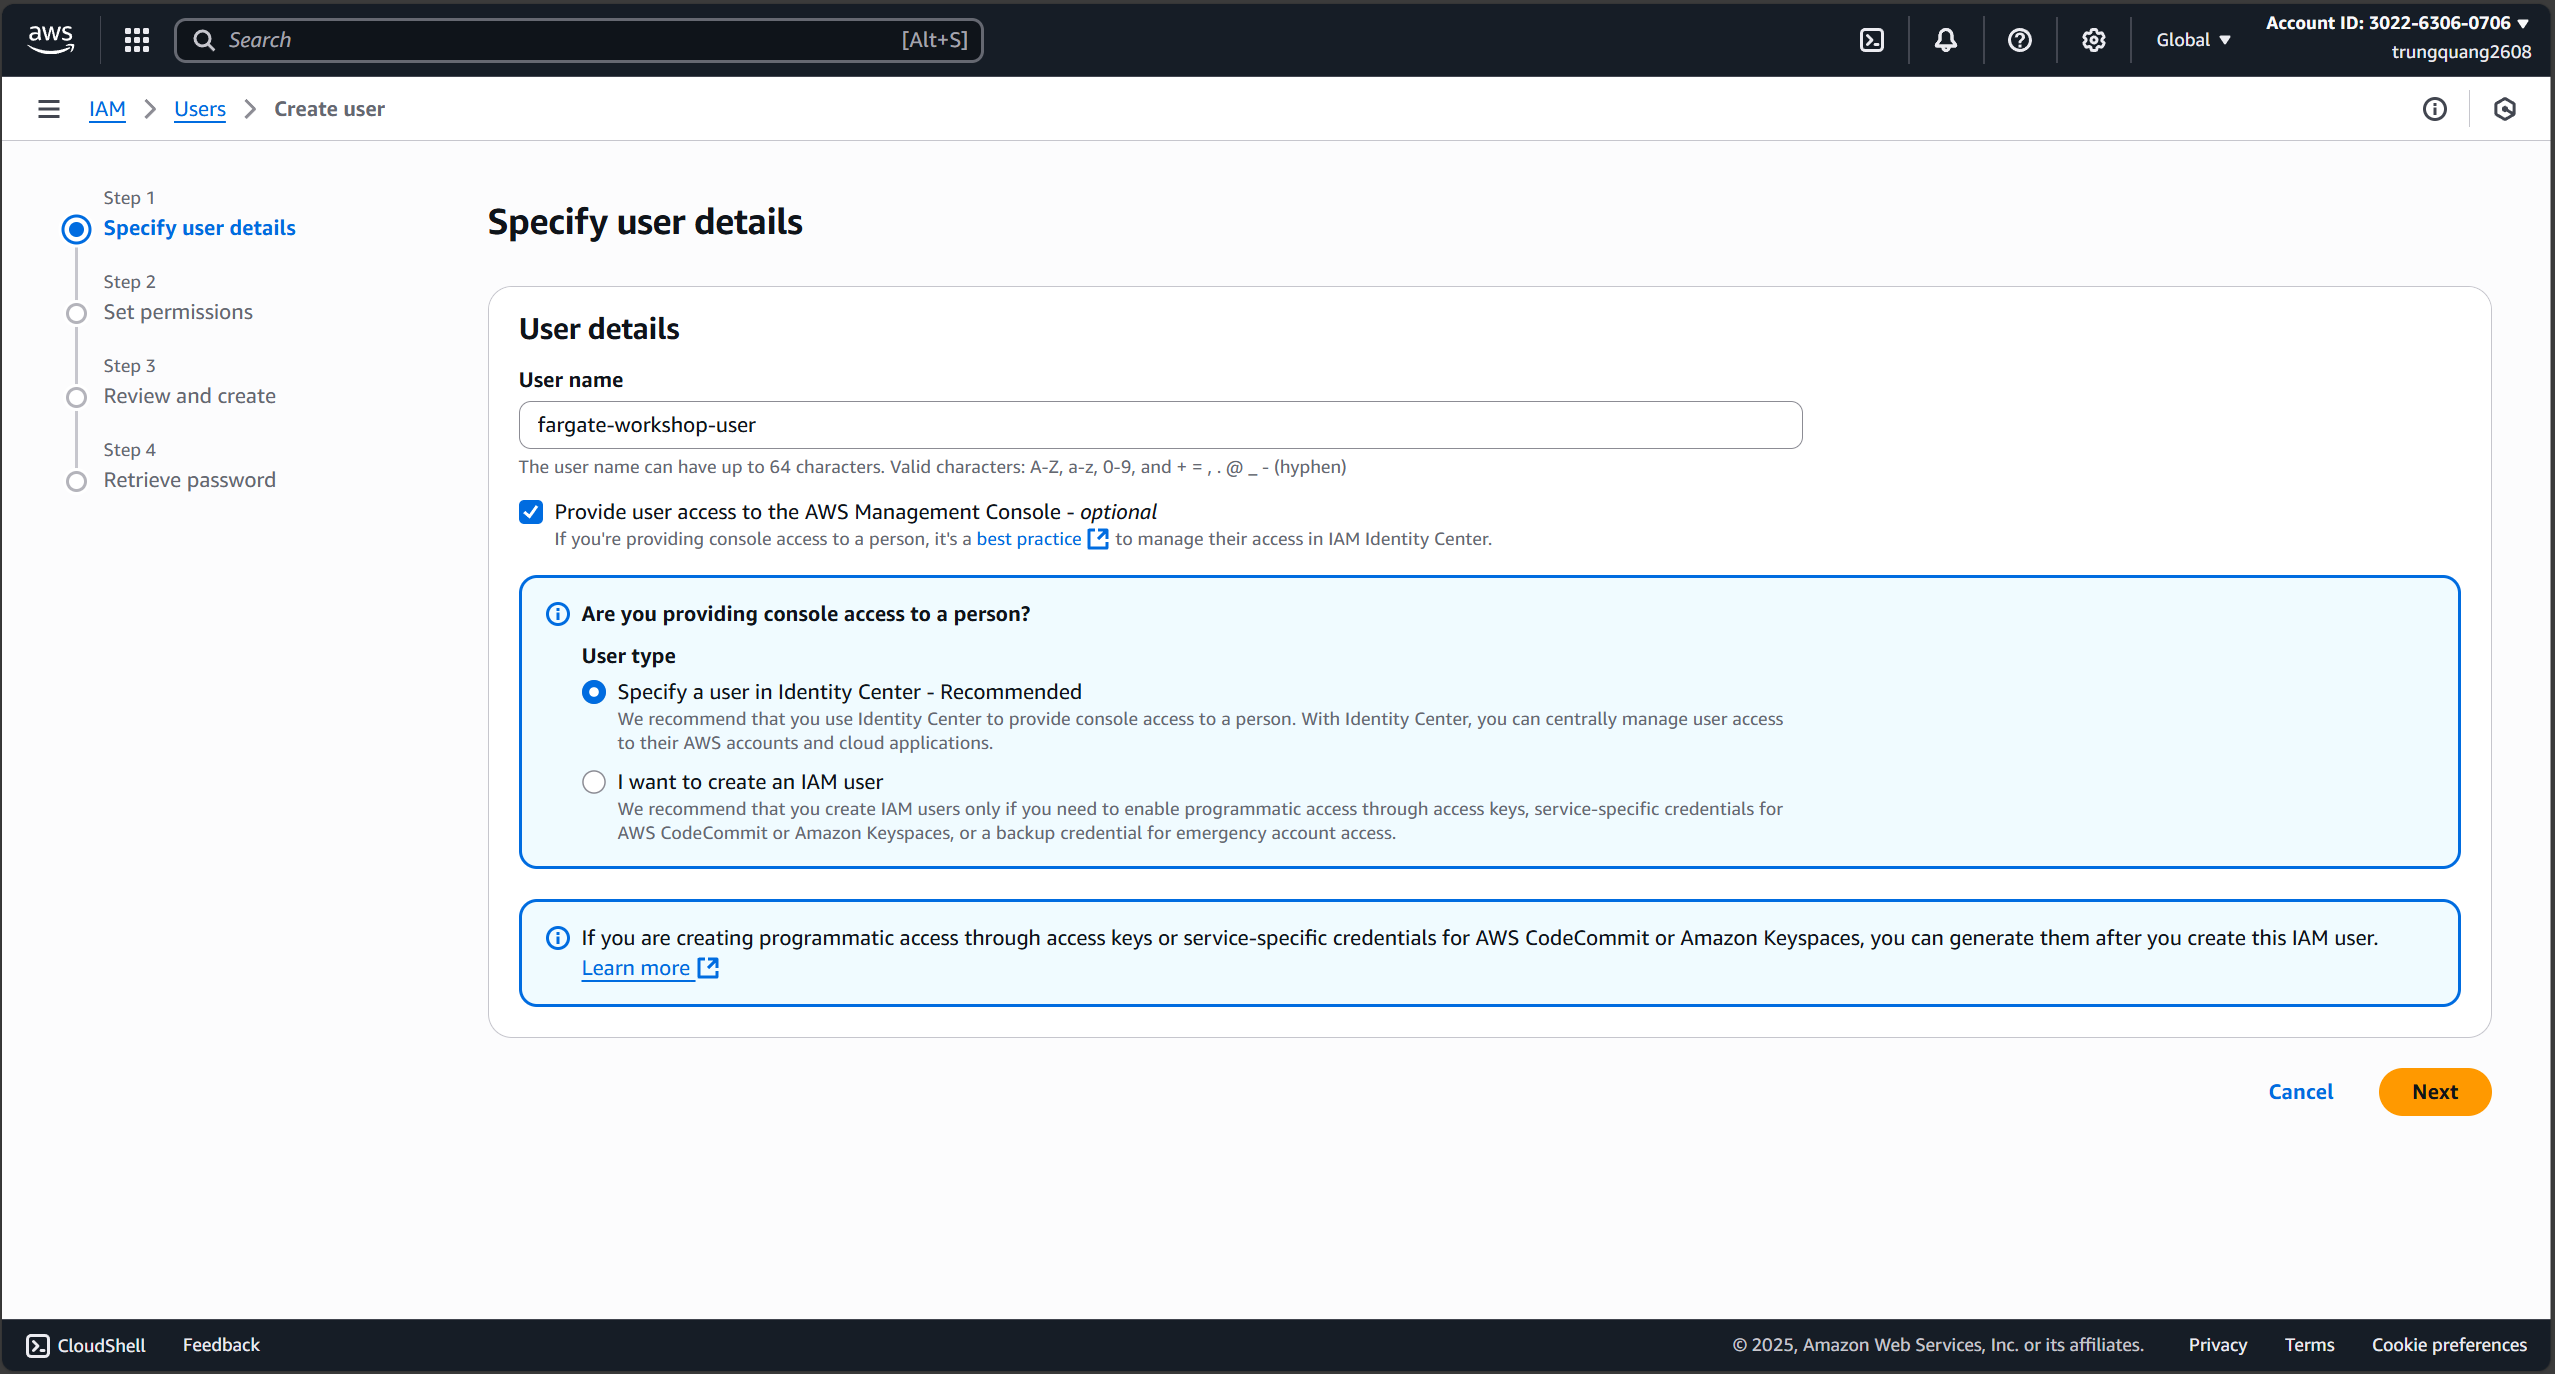Open external link icon beside Learn more
Image resolution: width=2555 pixels, height=1374 pixels.
708,968
